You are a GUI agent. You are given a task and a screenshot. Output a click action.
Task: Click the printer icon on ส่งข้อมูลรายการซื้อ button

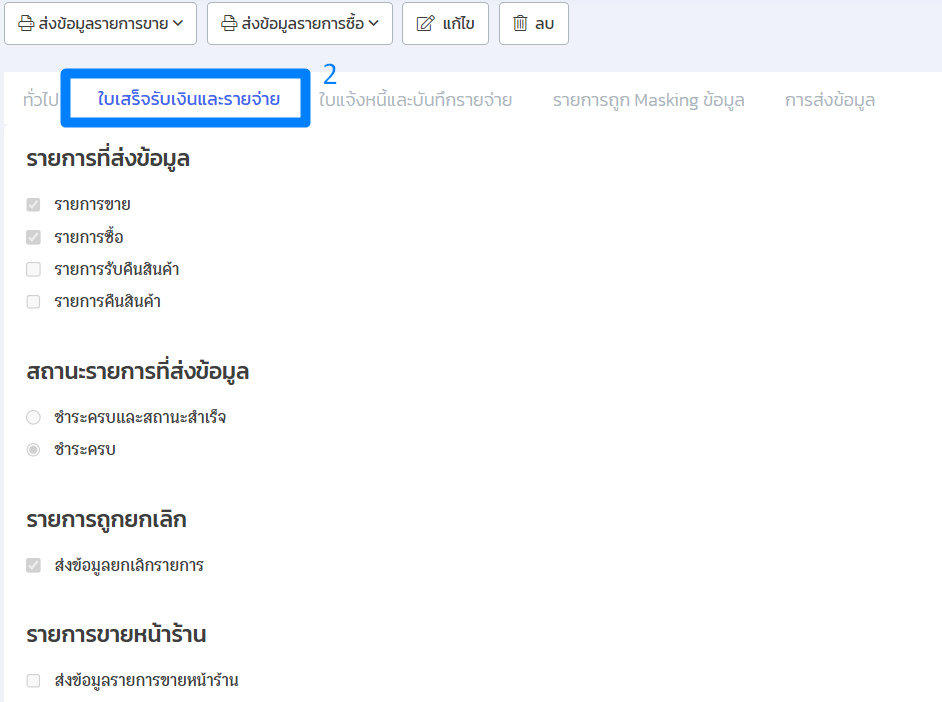click(228, 25)
